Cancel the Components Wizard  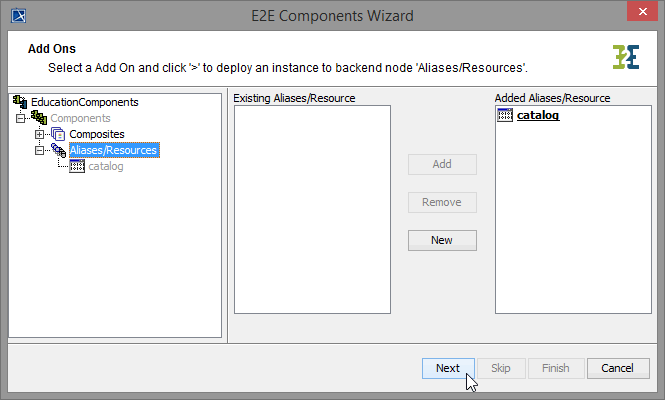point(611,368)
